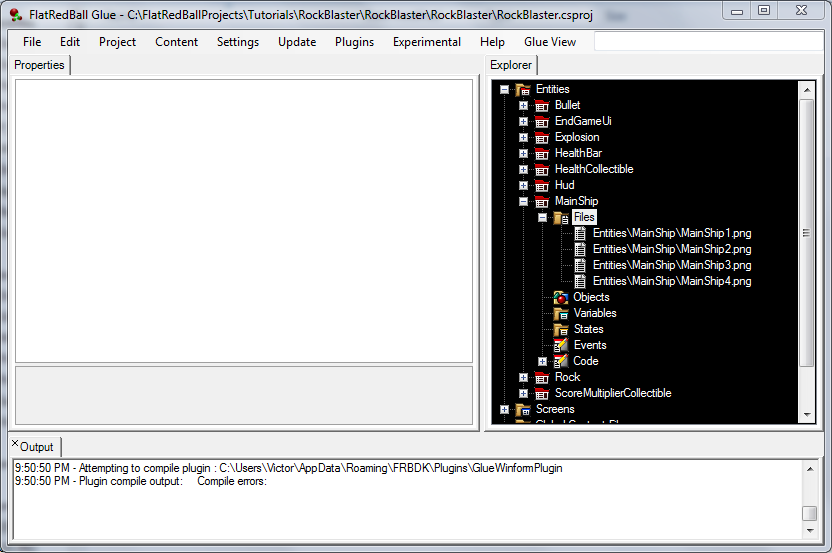Select the Properties tab

pyautogui.click(x=39, y=65)
